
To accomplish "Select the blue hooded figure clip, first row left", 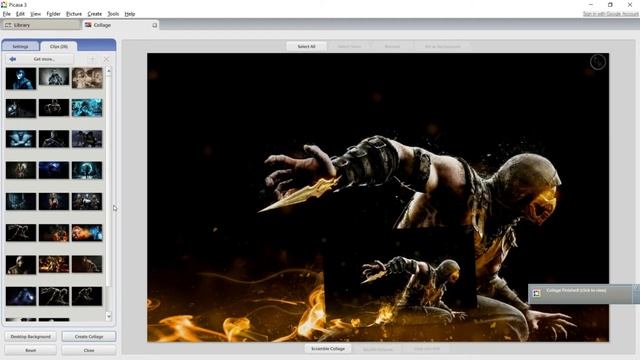I will (21, 78).
